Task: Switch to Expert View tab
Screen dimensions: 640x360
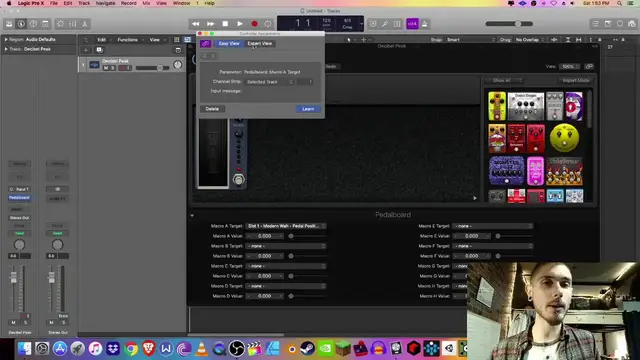Action: pyautogui.click(x=260, y=43)
